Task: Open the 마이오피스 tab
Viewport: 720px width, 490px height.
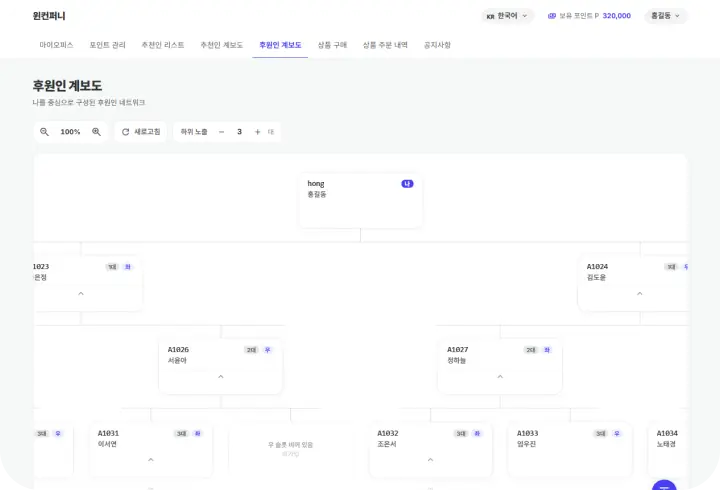Action: point(56,45)
